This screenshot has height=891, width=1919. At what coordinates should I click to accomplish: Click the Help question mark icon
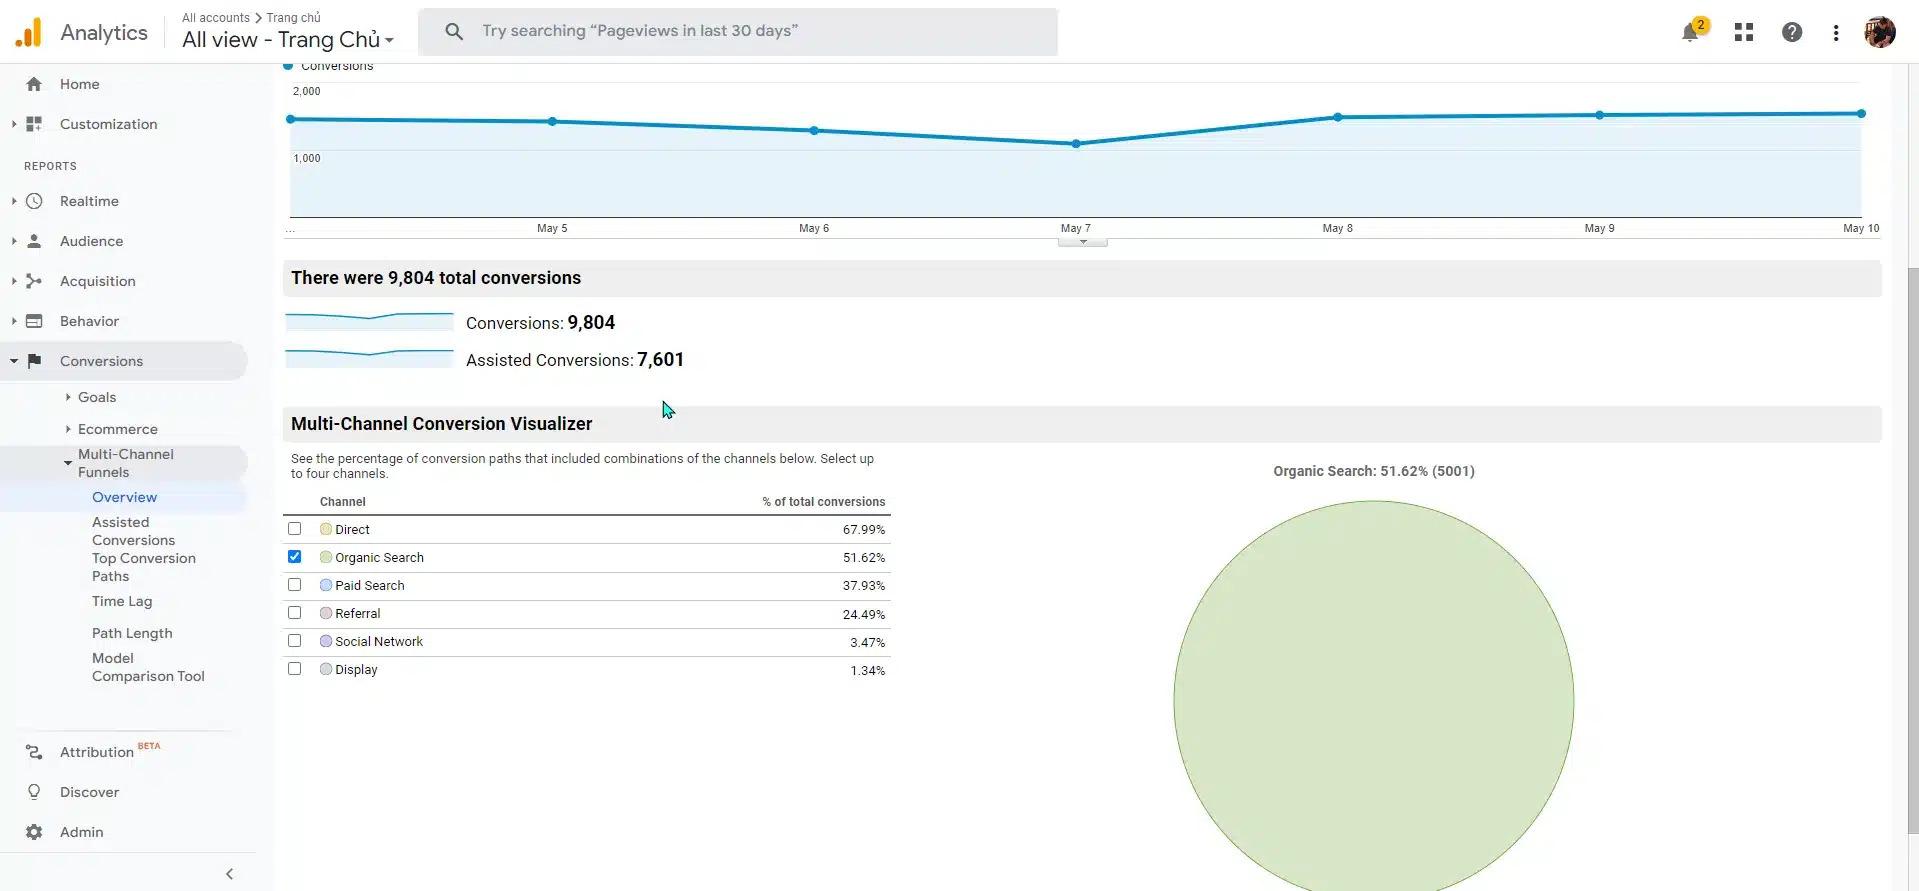tap(1791, 32)
